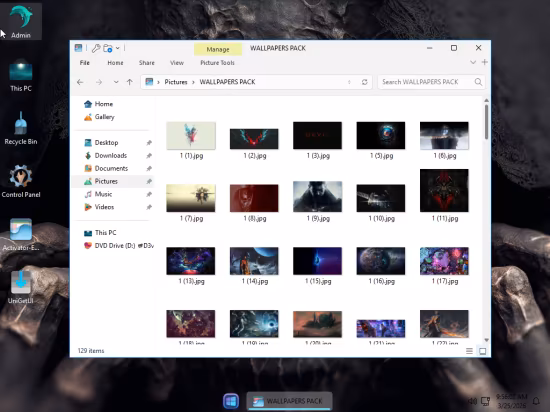Select the Manage contextual tab
Viewport: 550px width, 412px height.
coord(218,49)
